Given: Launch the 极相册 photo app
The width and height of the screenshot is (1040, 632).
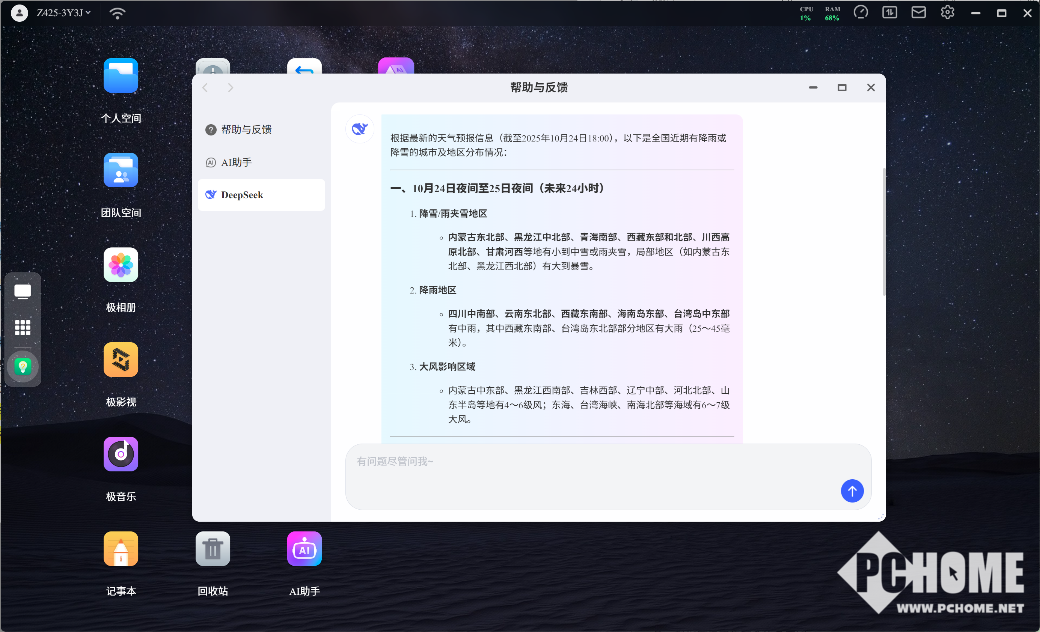Looking at the screenshot, I should 121,266.
